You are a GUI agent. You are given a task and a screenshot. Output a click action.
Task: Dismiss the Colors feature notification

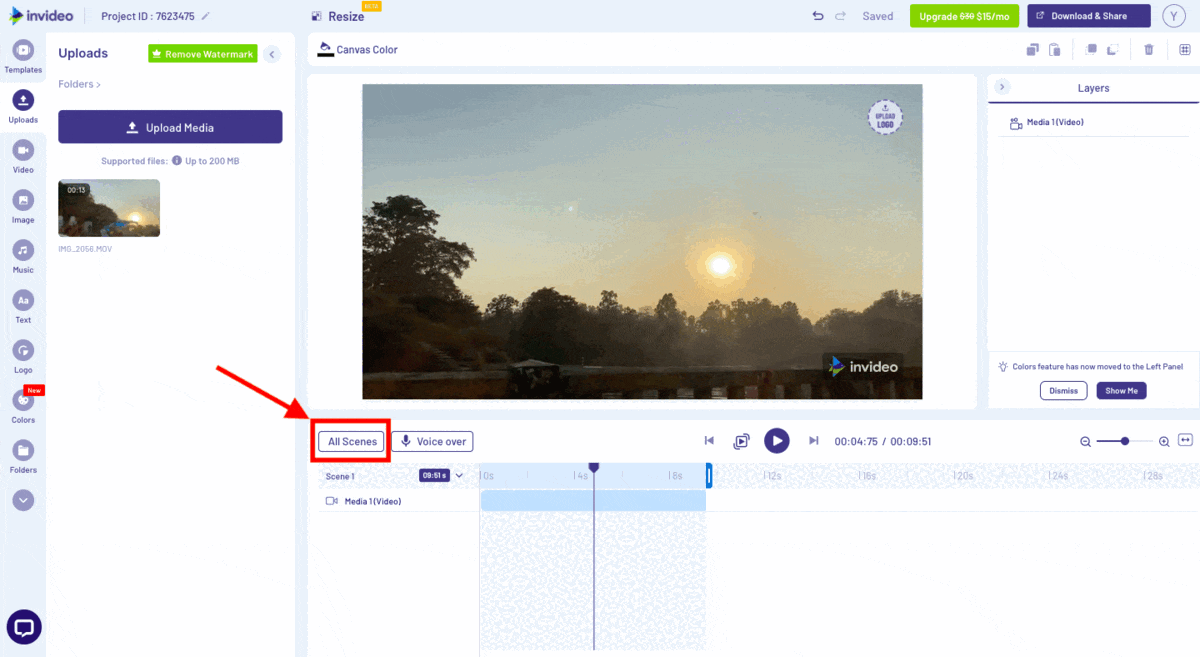(1063, 390)
